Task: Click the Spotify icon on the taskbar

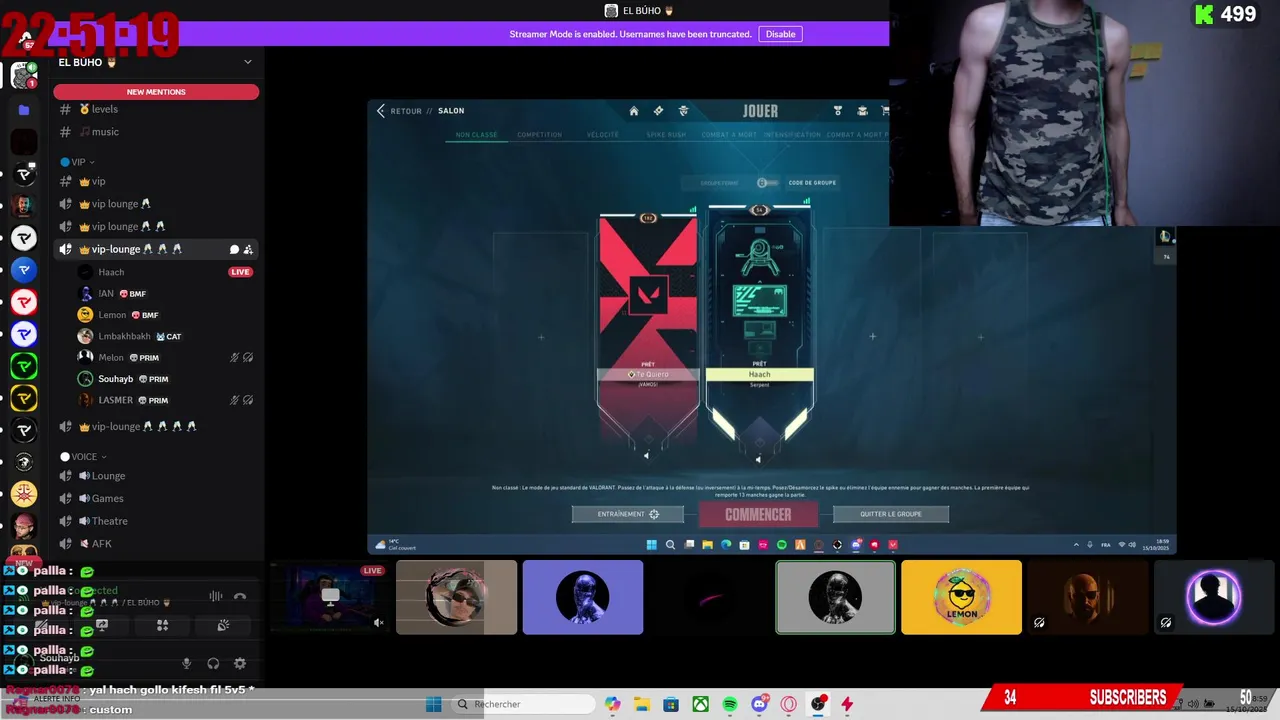Action: point(730,704)
